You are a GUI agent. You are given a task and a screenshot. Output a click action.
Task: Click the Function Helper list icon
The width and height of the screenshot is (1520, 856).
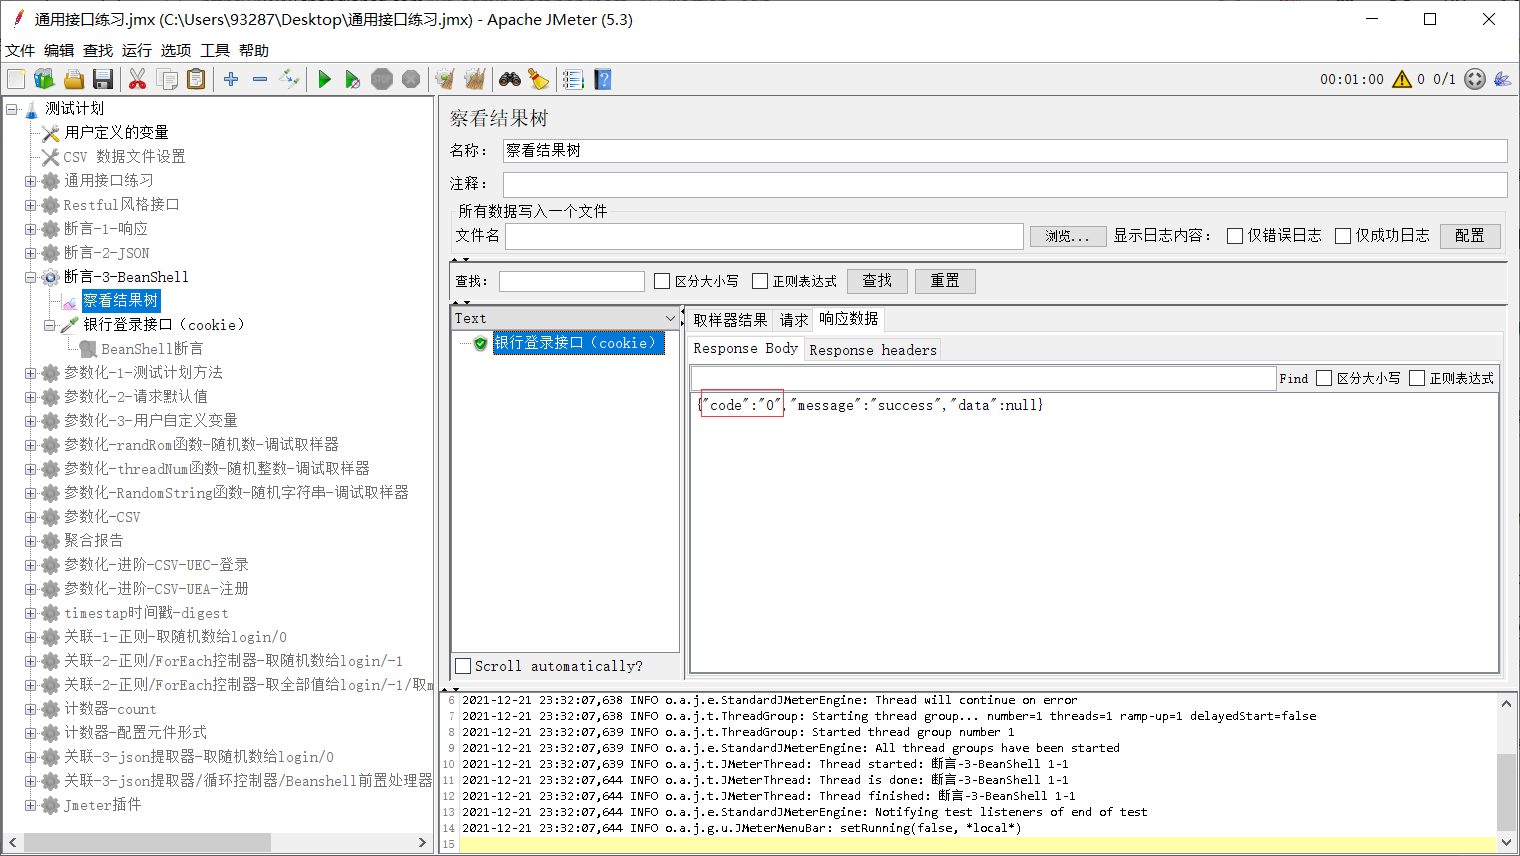(573, 79)
